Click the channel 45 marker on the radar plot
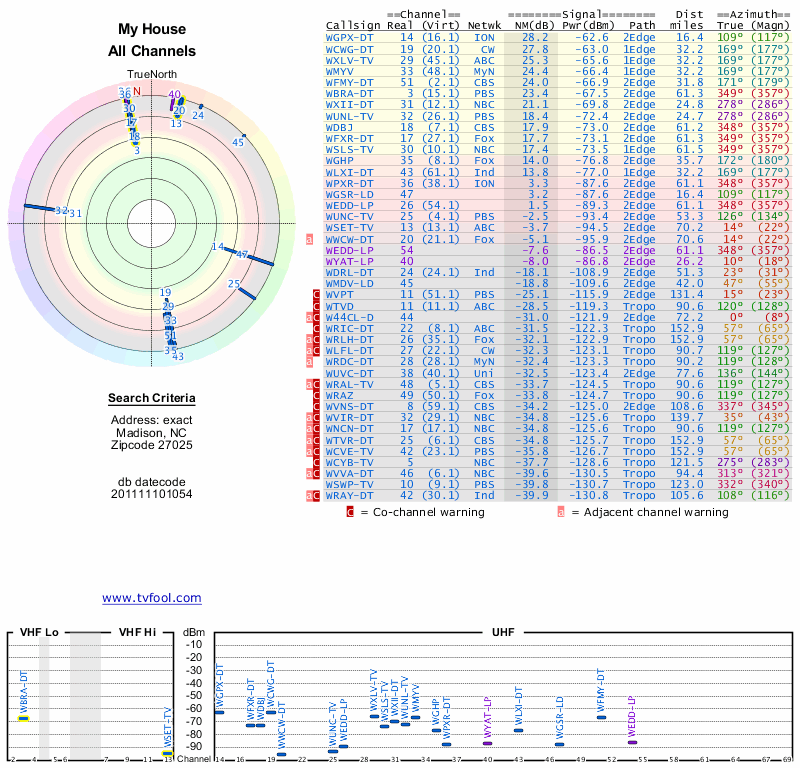The height and width of the screenshot is (768, 800). (238, 142)
